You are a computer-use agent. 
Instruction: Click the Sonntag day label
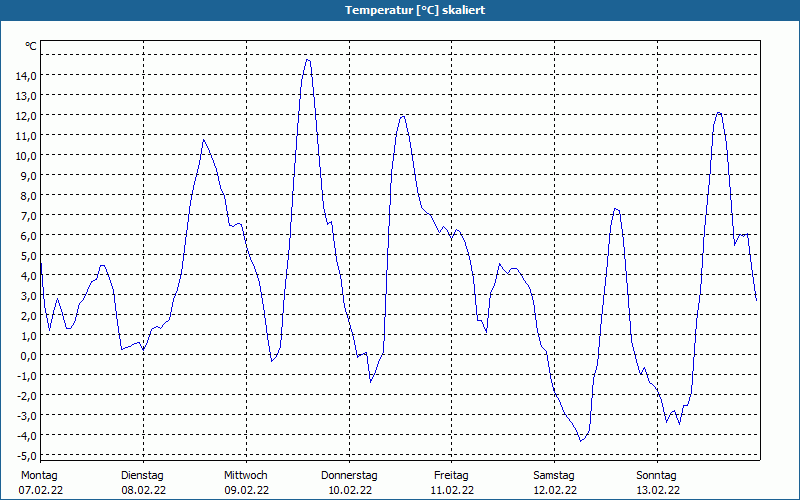pyautogui.click(x=657, y=476)
